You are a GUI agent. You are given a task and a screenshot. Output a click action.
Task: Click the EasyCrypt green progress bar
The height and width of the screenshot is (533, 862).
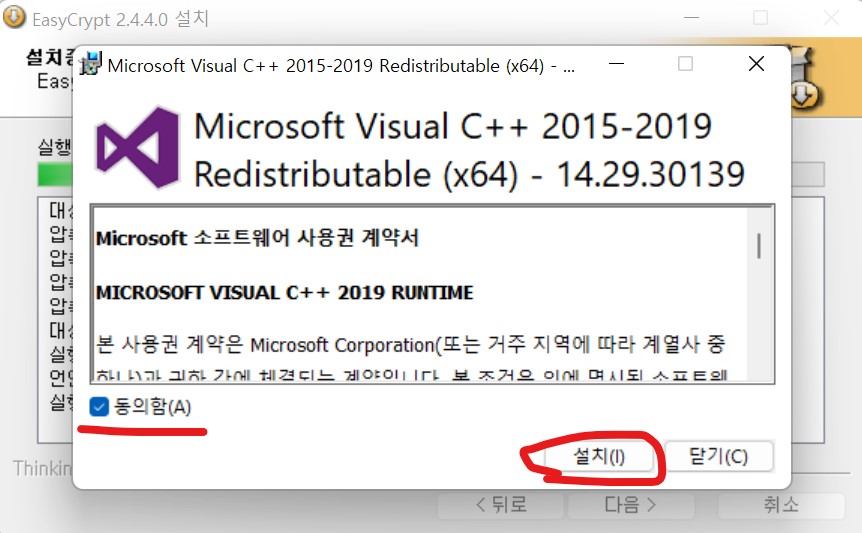(x=55, y=175)
